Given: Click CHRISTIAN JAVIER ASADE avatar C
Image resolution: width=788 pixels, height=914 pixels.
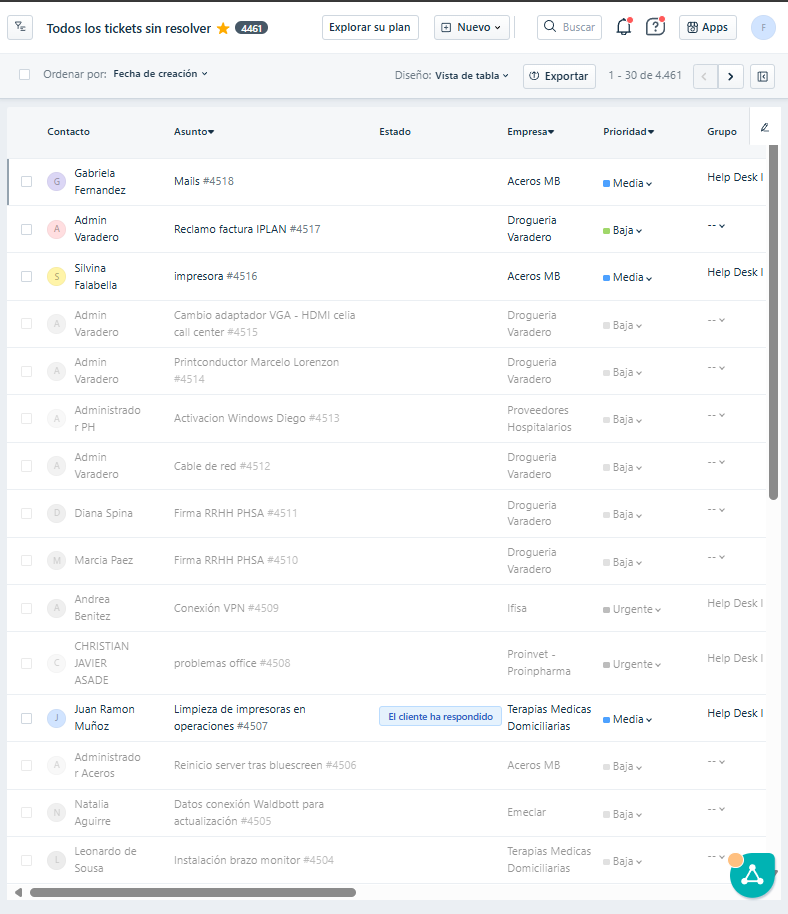Looking at the screenshot, I should [x=57, y=663].
